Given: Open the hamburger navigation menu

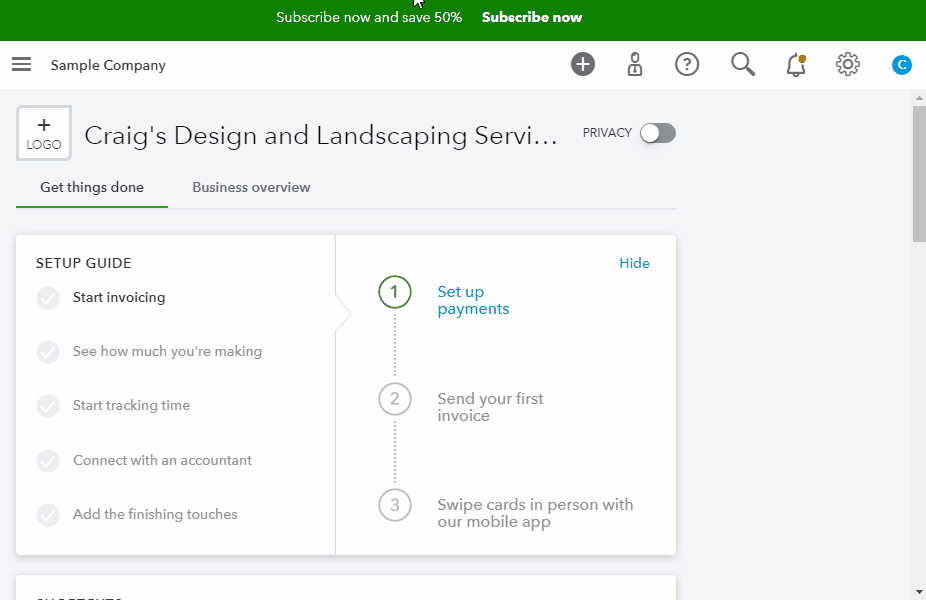Looking at the screenshot, I should coord(21,65).
